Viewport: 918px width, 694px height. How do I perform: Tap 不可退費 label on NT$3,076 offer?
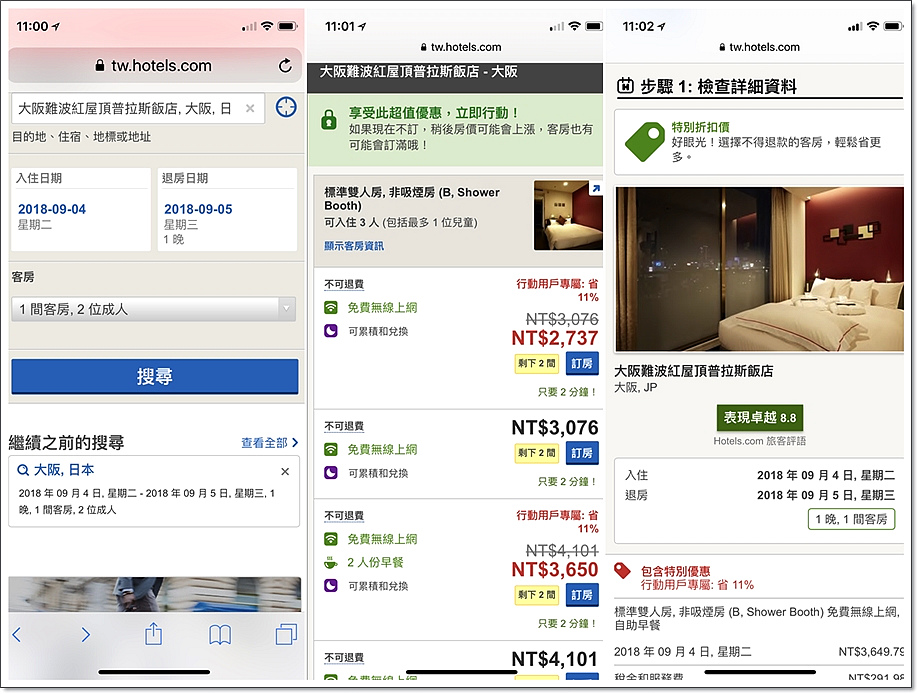[344, 426]
